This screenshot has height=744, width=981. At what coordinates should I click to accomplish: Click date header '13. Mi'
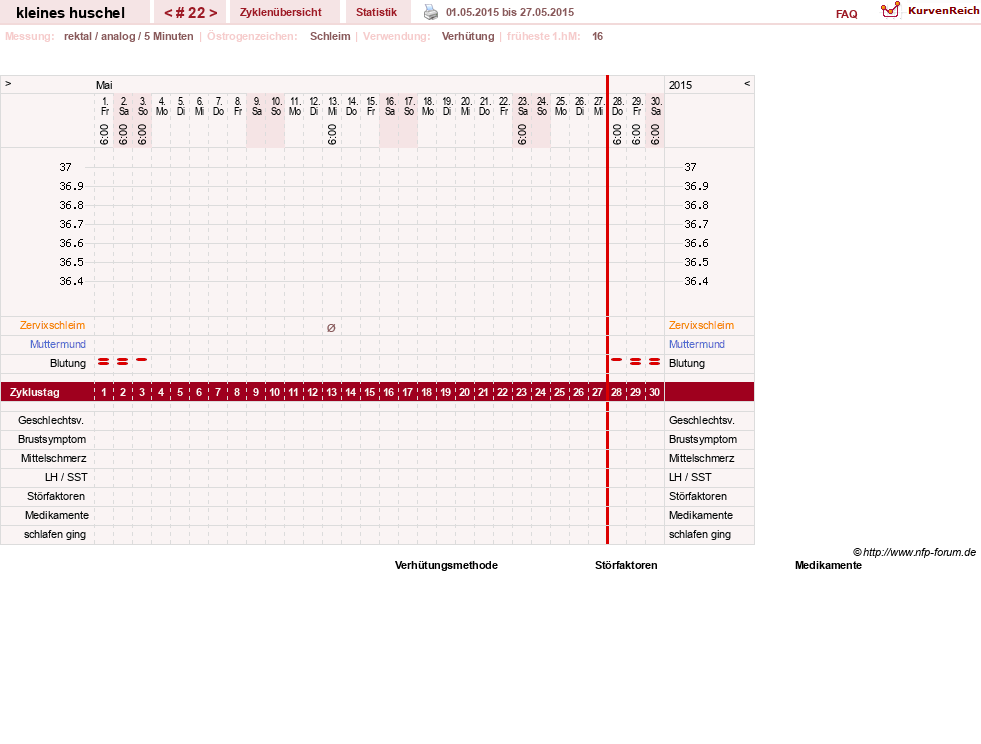click(333, 106)
